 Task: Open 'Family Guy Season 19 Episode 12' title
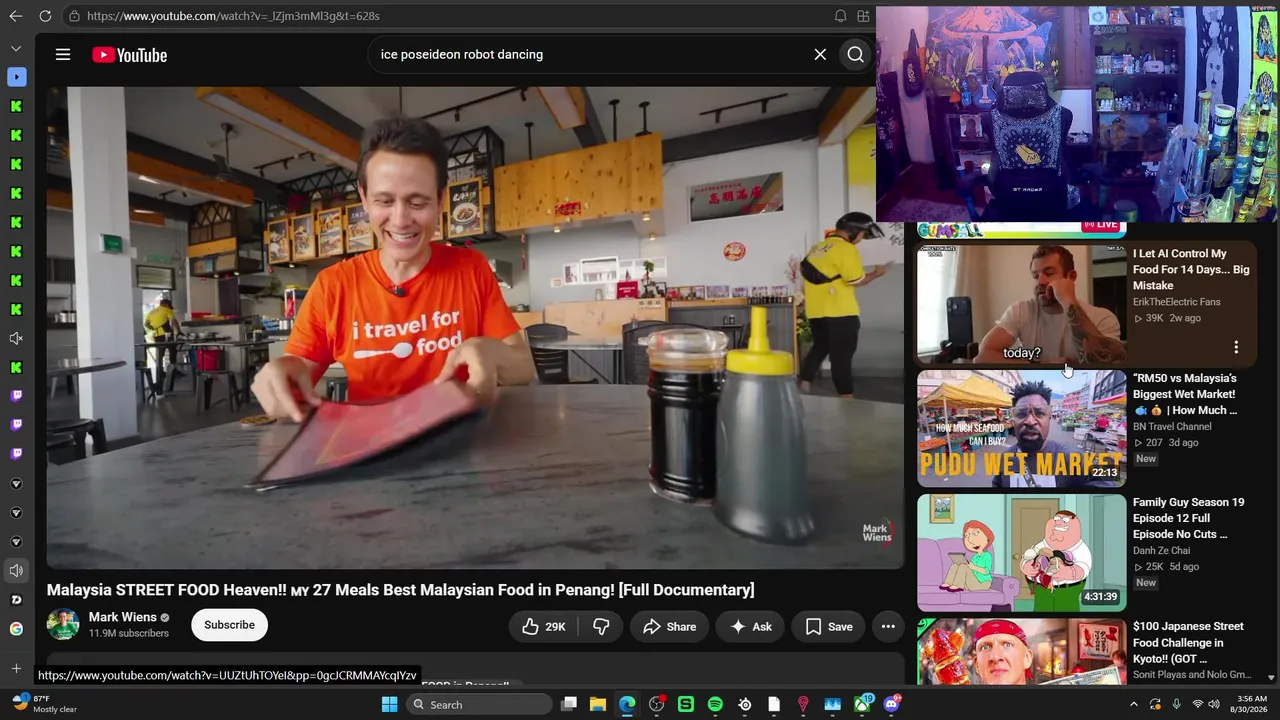[x=1189, y=518]
